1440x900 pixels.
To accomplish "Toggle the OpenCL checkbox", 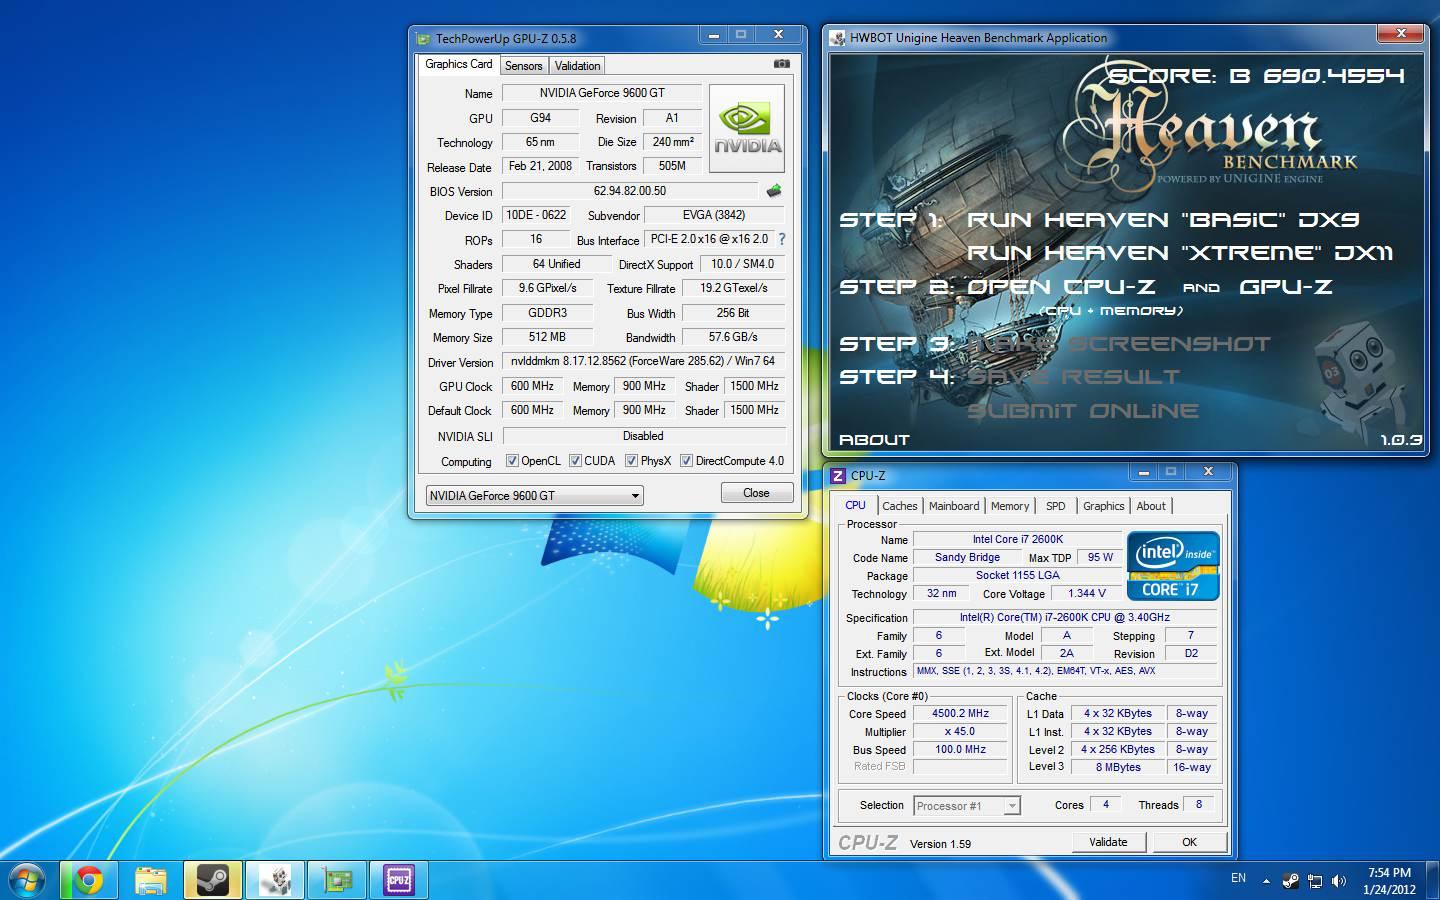I will pyautogui.click(x=512, y=461).
